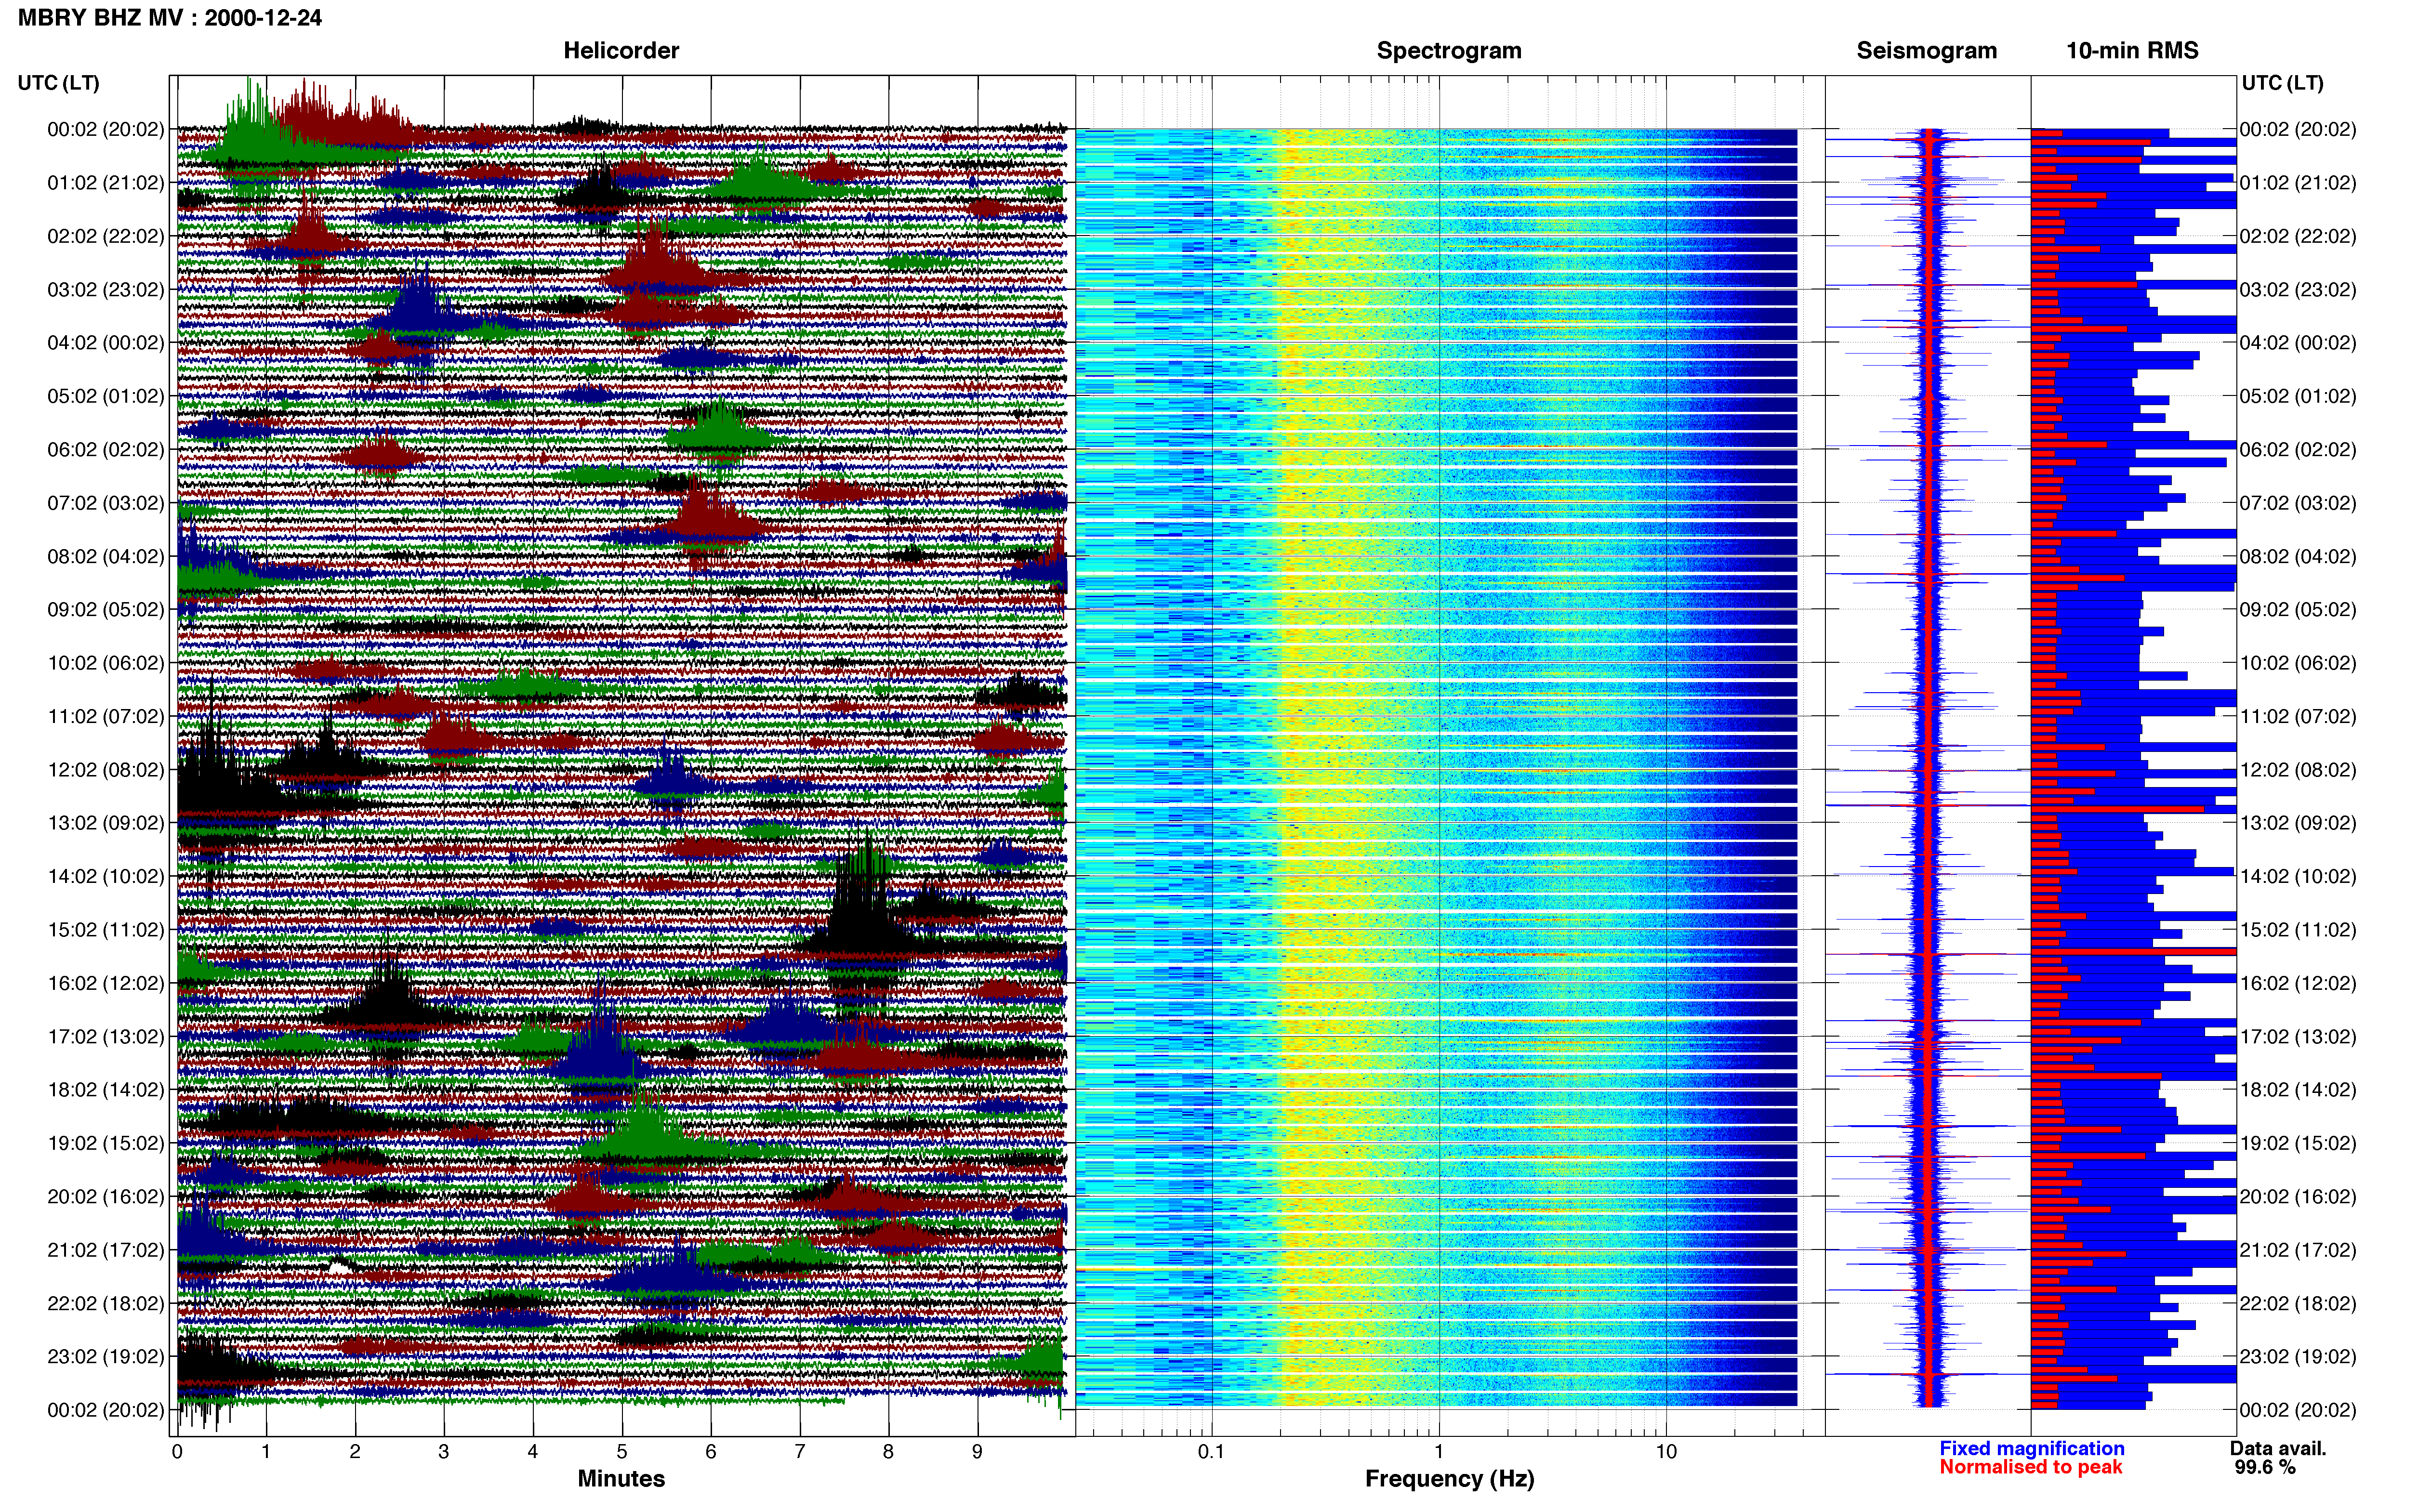
Task: Click the '99.6 %' data availability value
Action: tap(2265, 1467)
